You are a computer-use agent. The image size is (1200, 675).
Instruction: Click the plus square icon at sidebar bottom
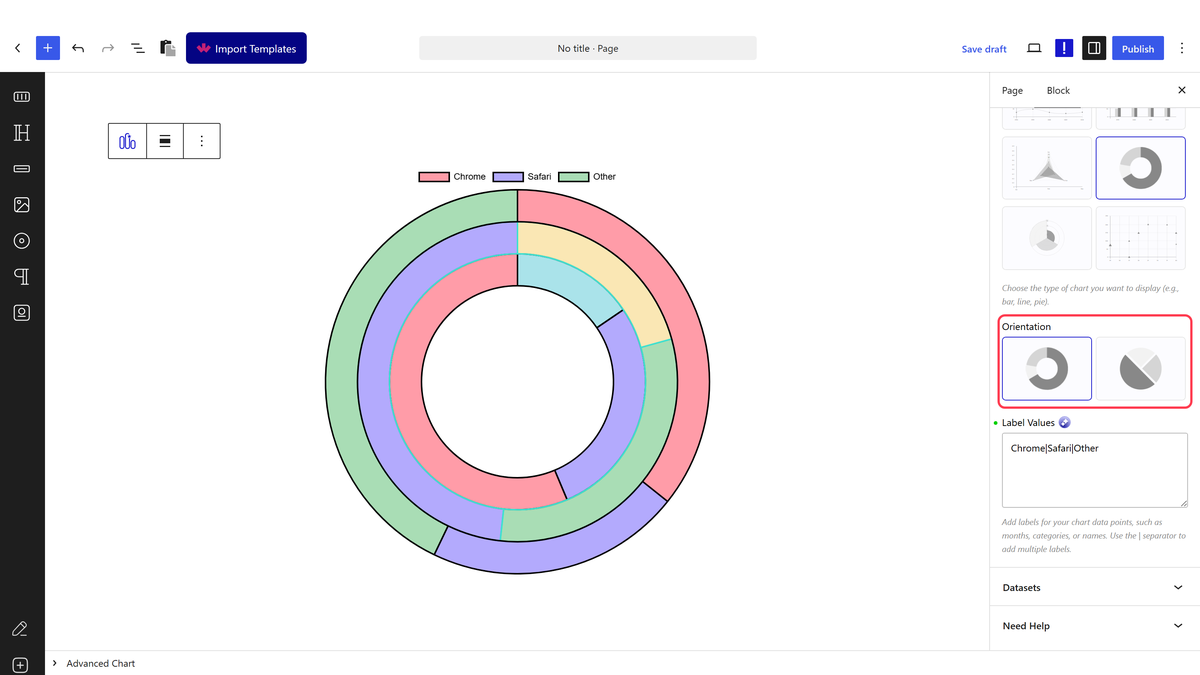pyautogui.click(x=20, y=665)
